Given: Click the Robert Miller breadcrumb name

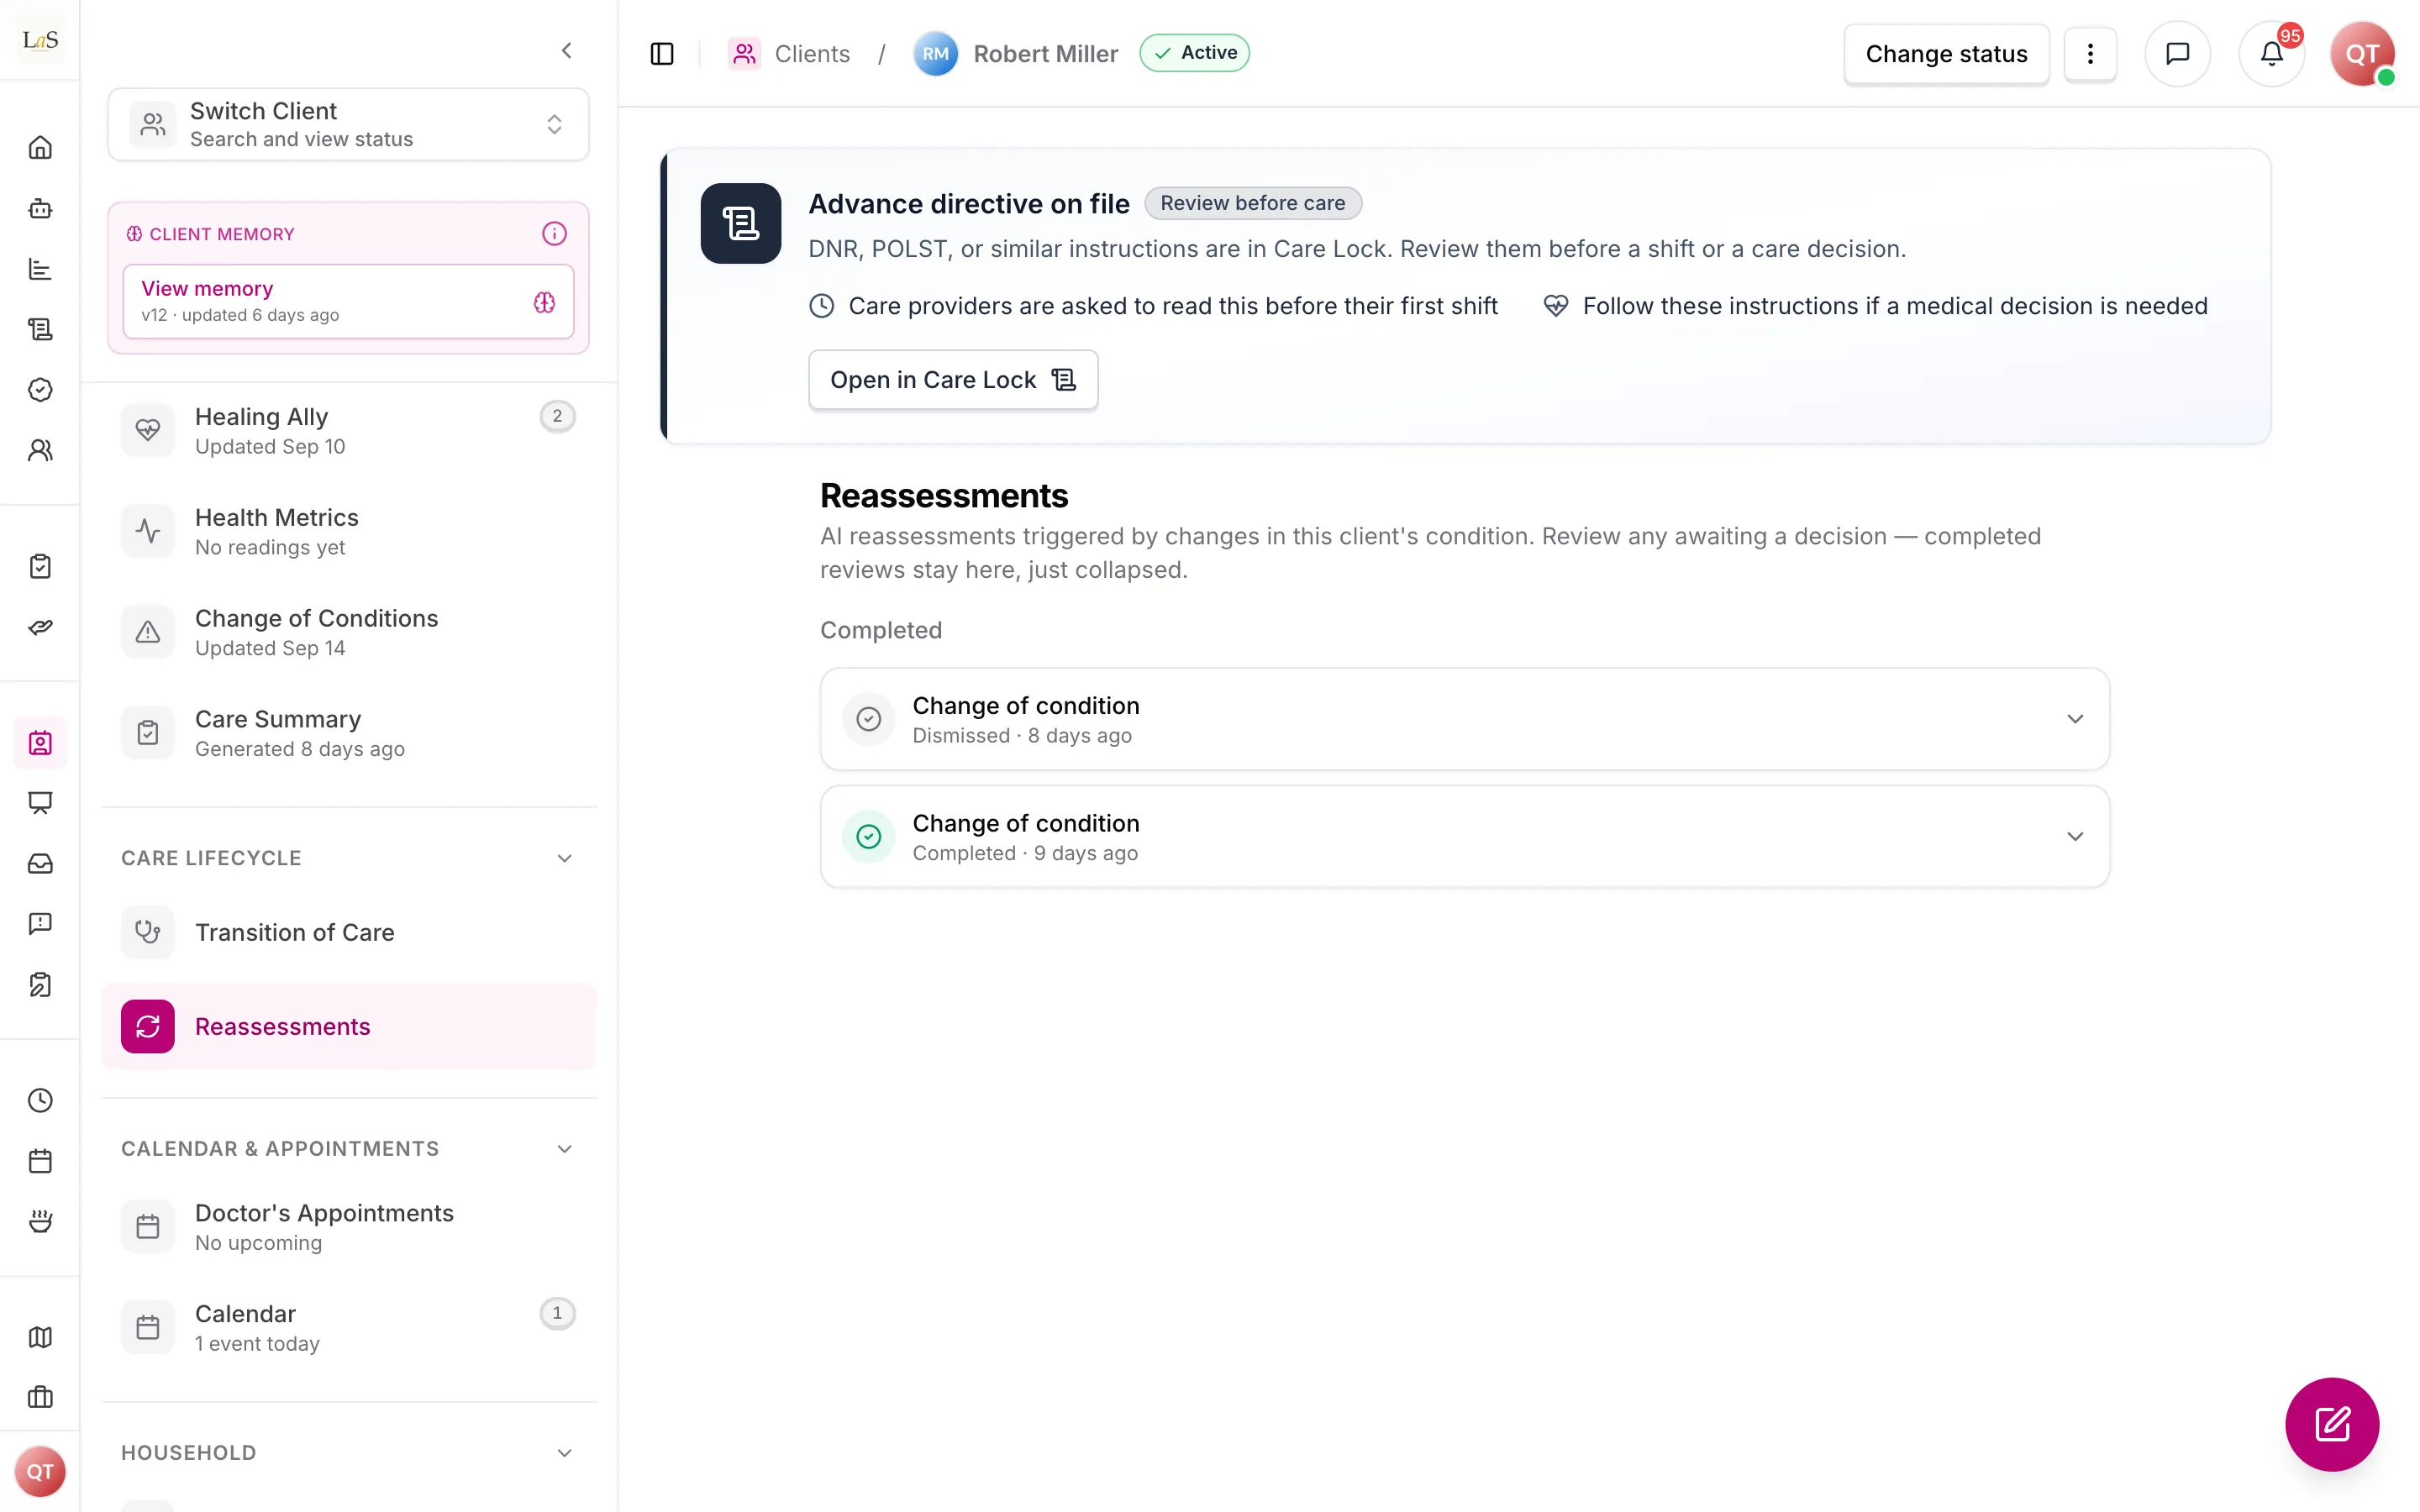Looking at the screenshot, I should point(1045,54).
